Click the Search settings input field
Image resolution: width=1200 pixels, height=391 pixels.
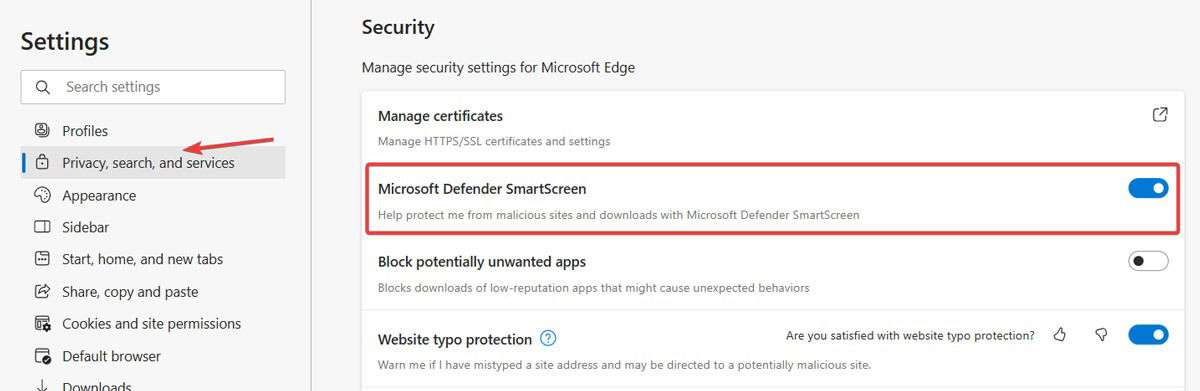point(153,87)
